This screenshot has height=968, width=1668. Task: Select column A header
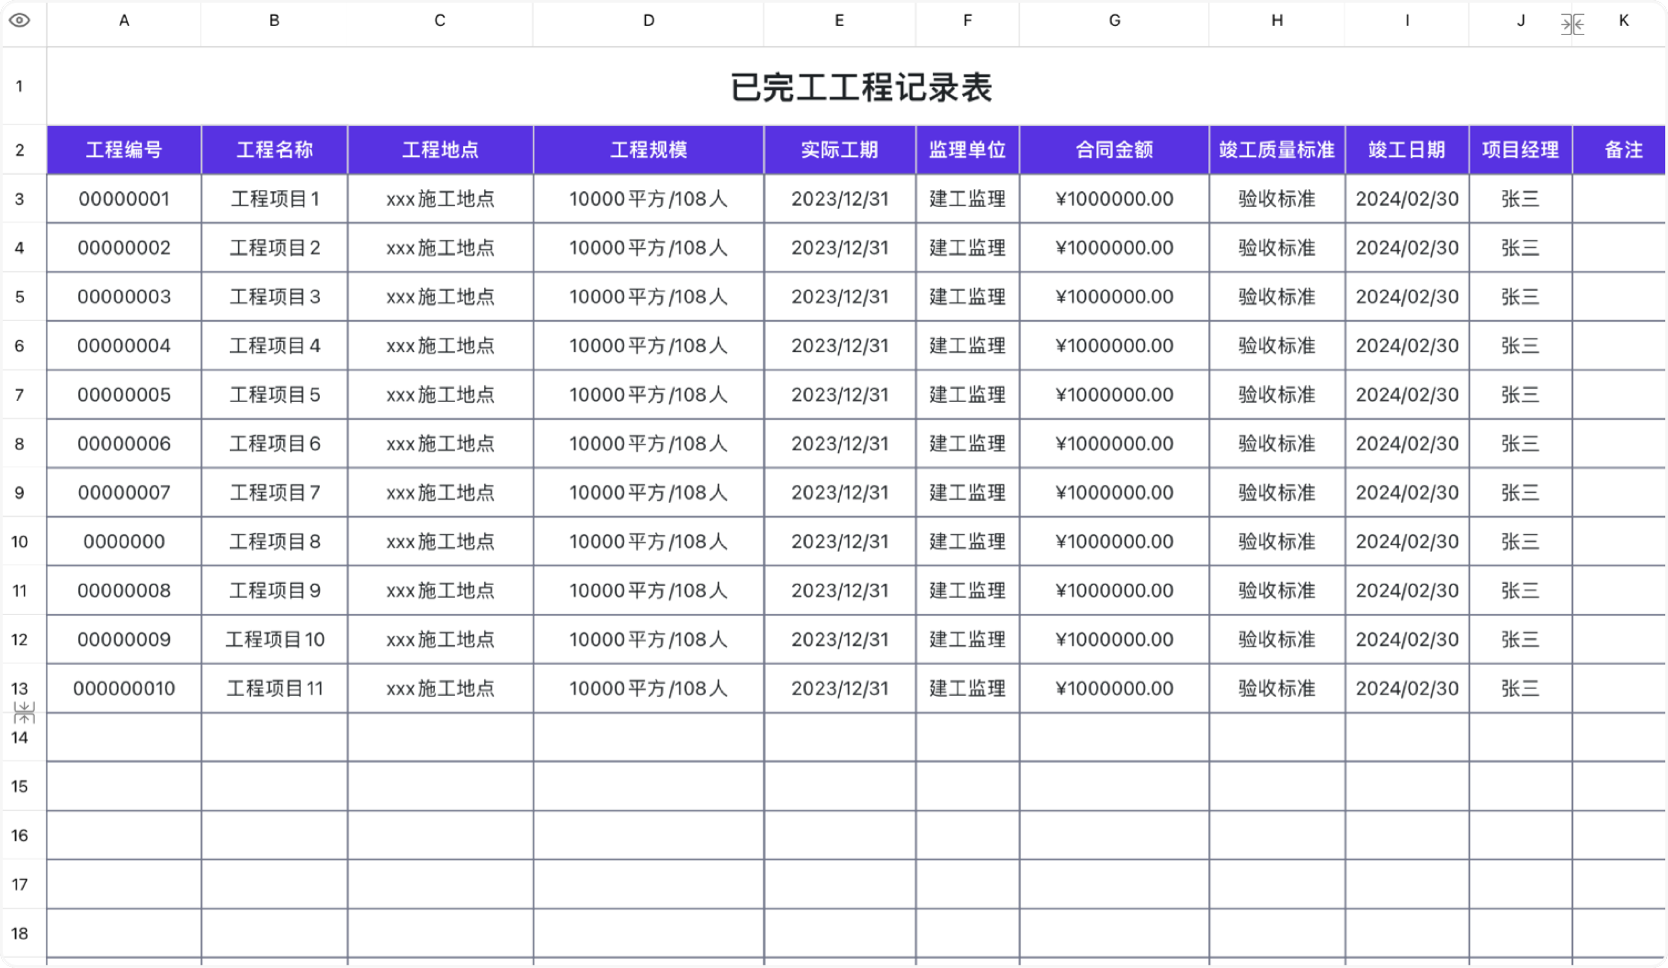(x=124, y=20)
